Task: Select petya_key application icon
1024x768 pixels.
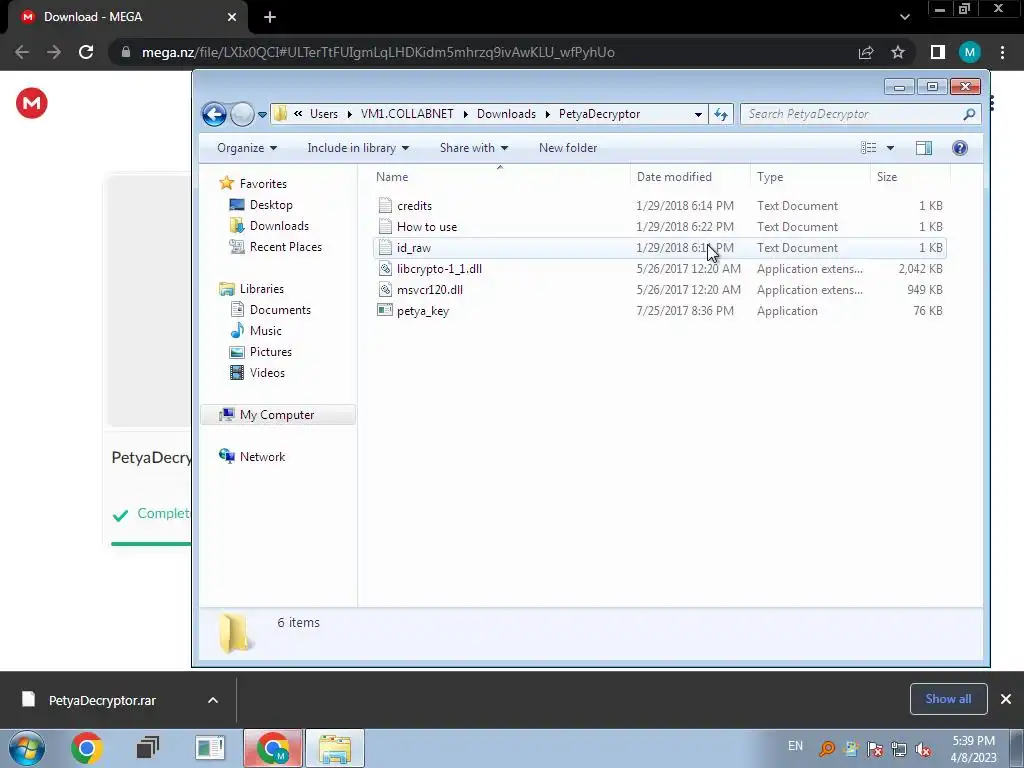Action: 385,310
